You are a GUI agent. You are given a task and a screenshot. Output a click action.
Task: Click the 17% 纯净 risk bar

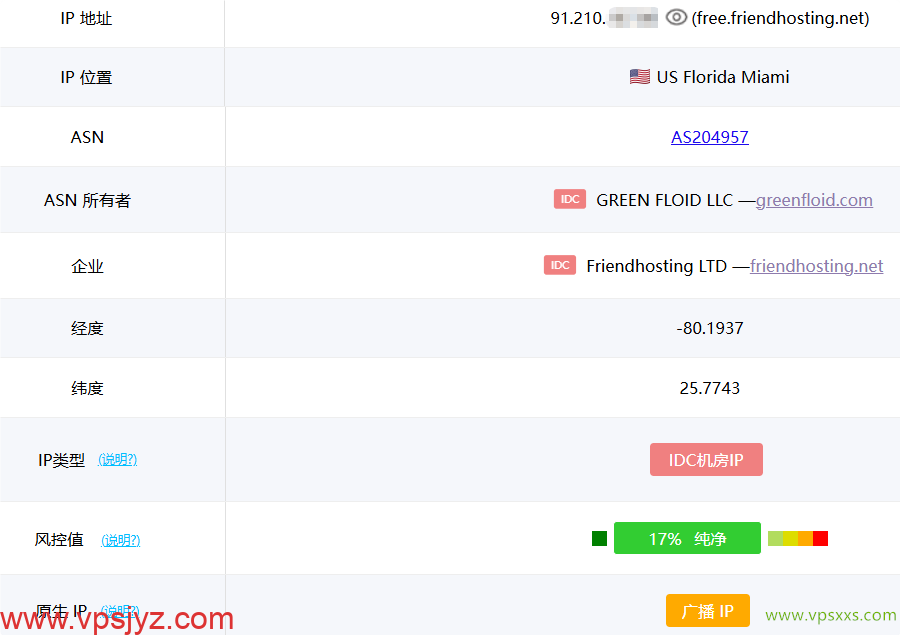point(687,538)
